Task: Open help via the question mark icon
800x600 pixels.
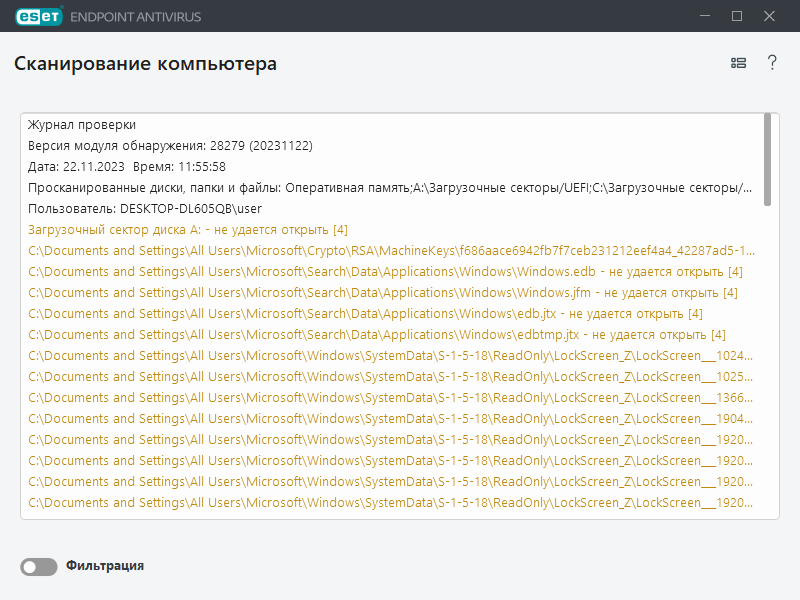Action: pos(772,63)
